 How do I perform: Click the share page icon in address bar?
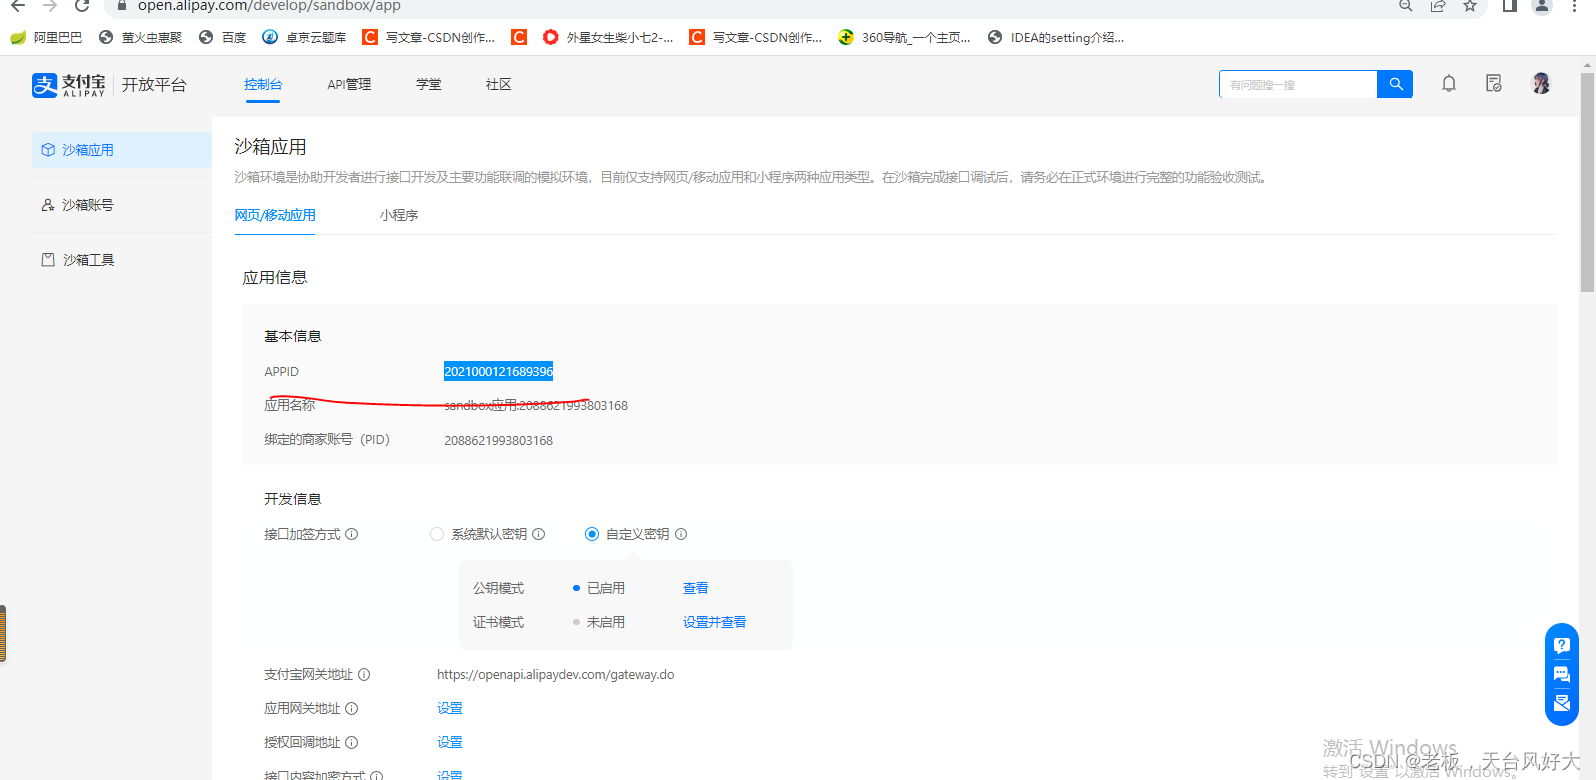point(1438,6)
